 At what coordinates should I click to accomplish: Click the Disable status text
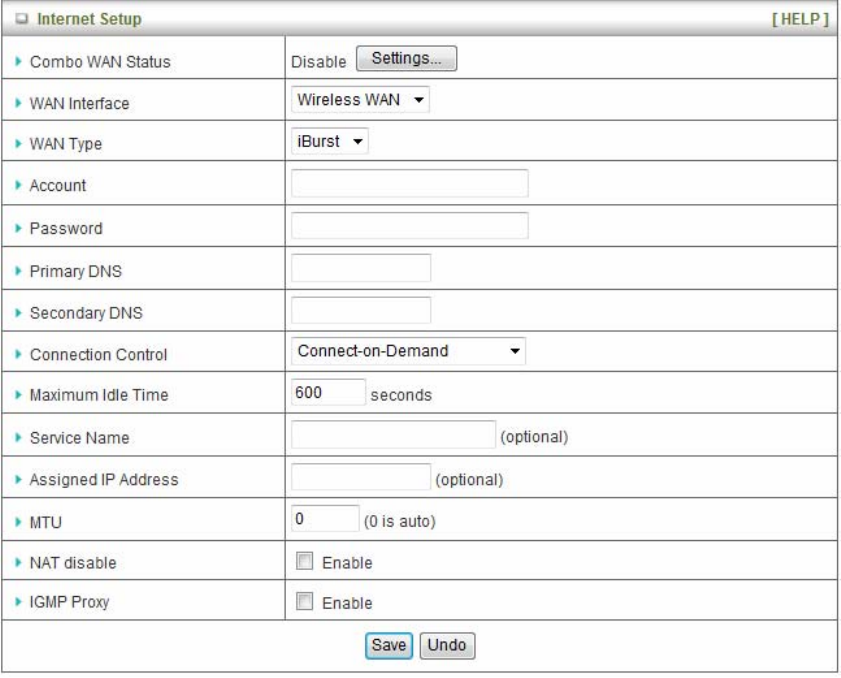click(x=319, y=62)
